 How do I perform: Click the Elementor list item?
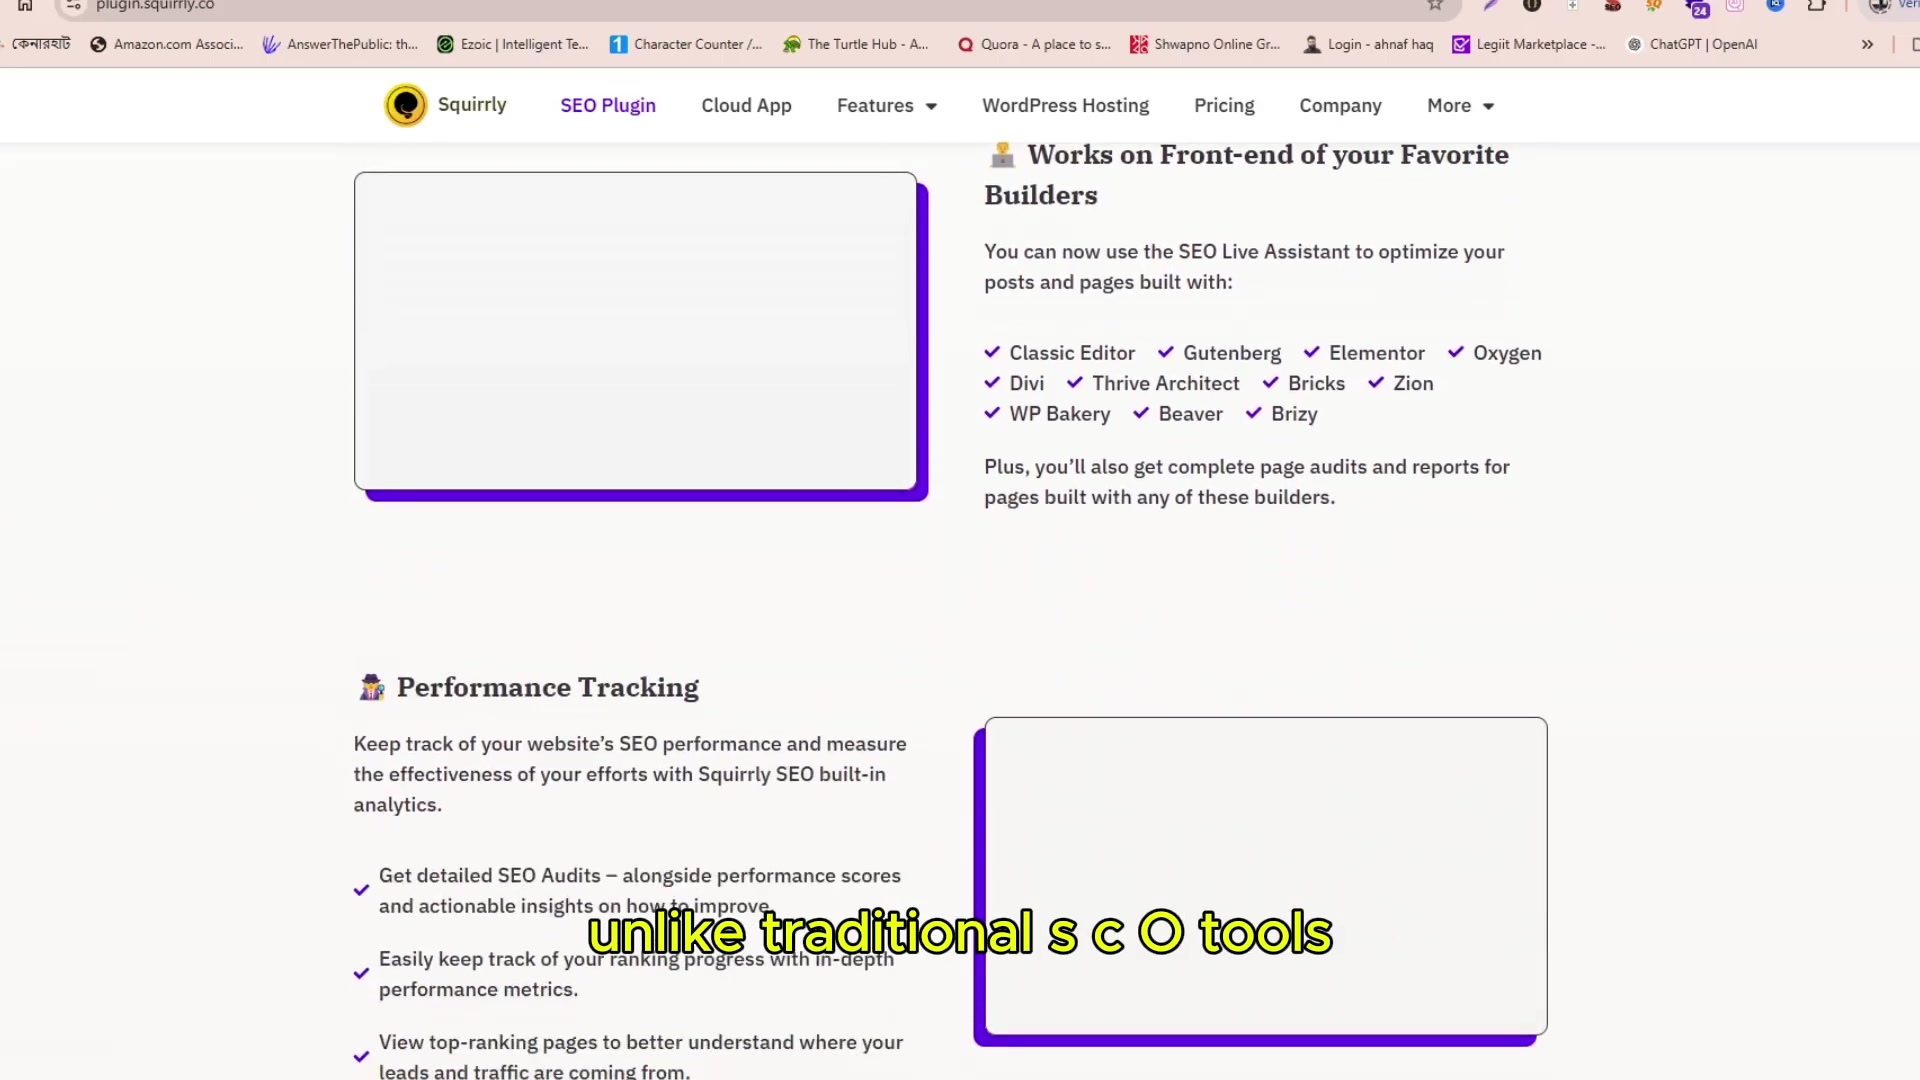tap(1364, 353)
